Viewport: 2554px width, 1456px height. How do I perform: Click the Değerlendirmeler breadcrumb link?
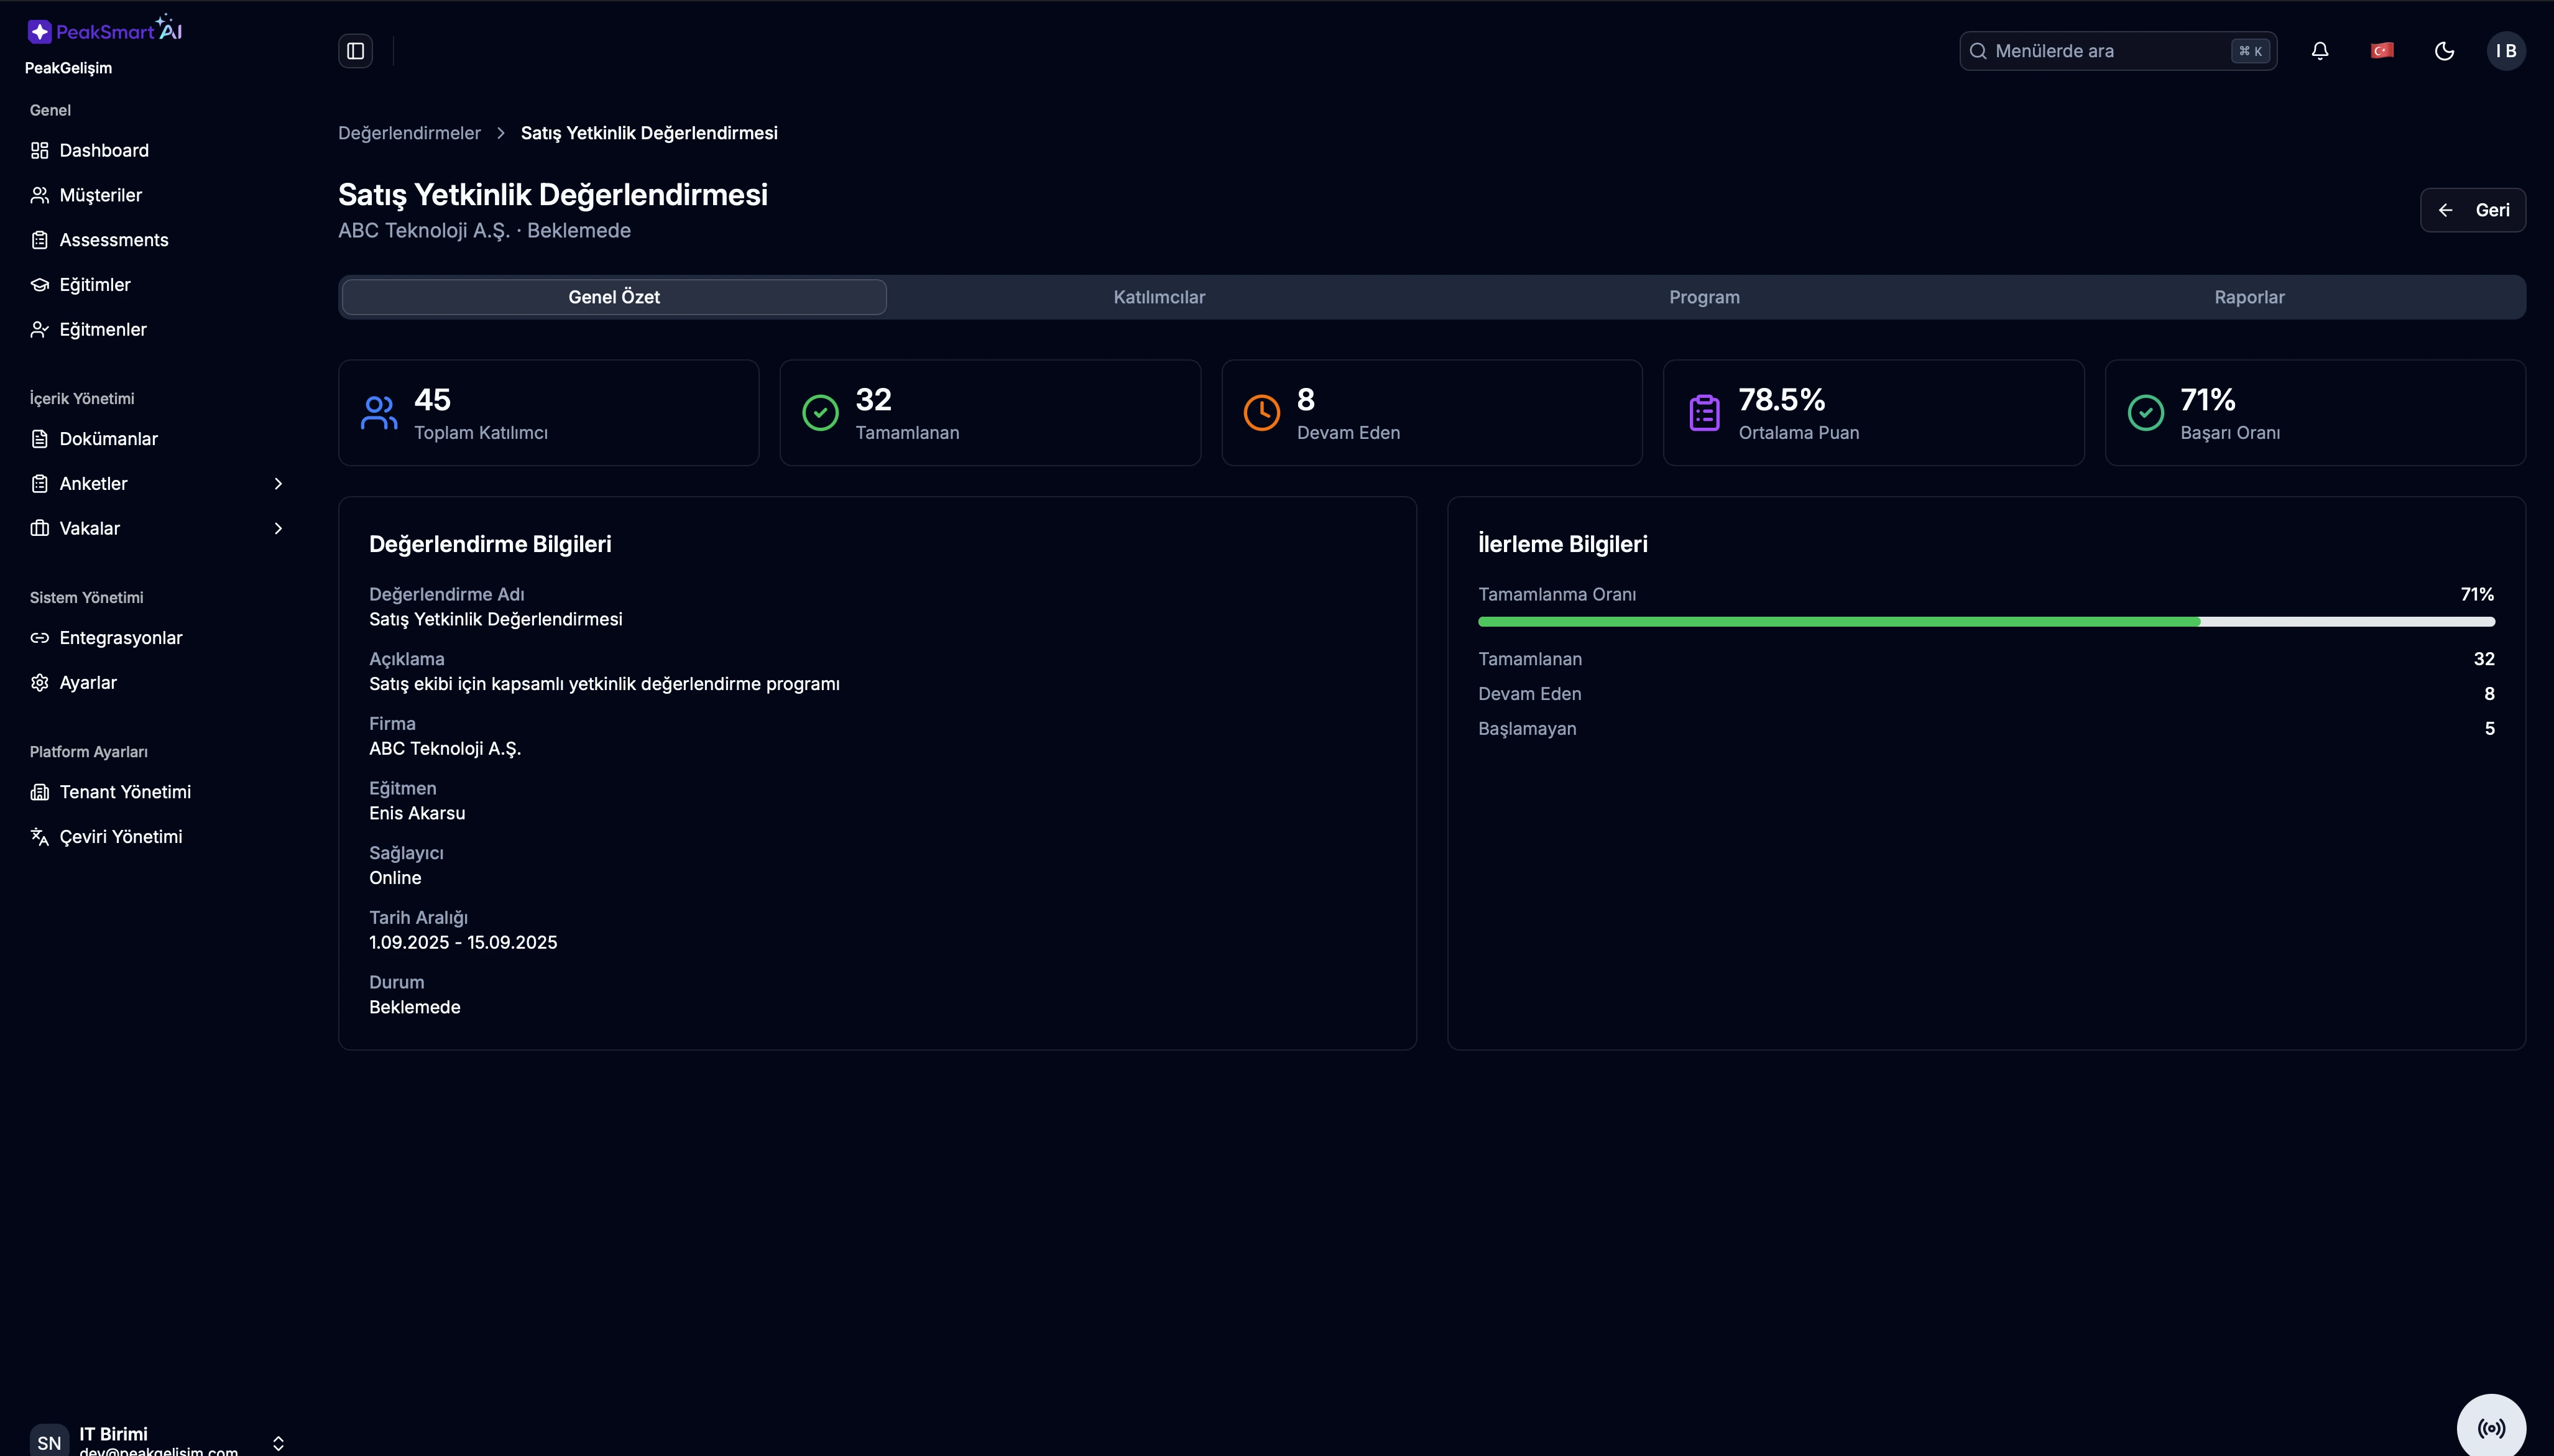[409, 133]
